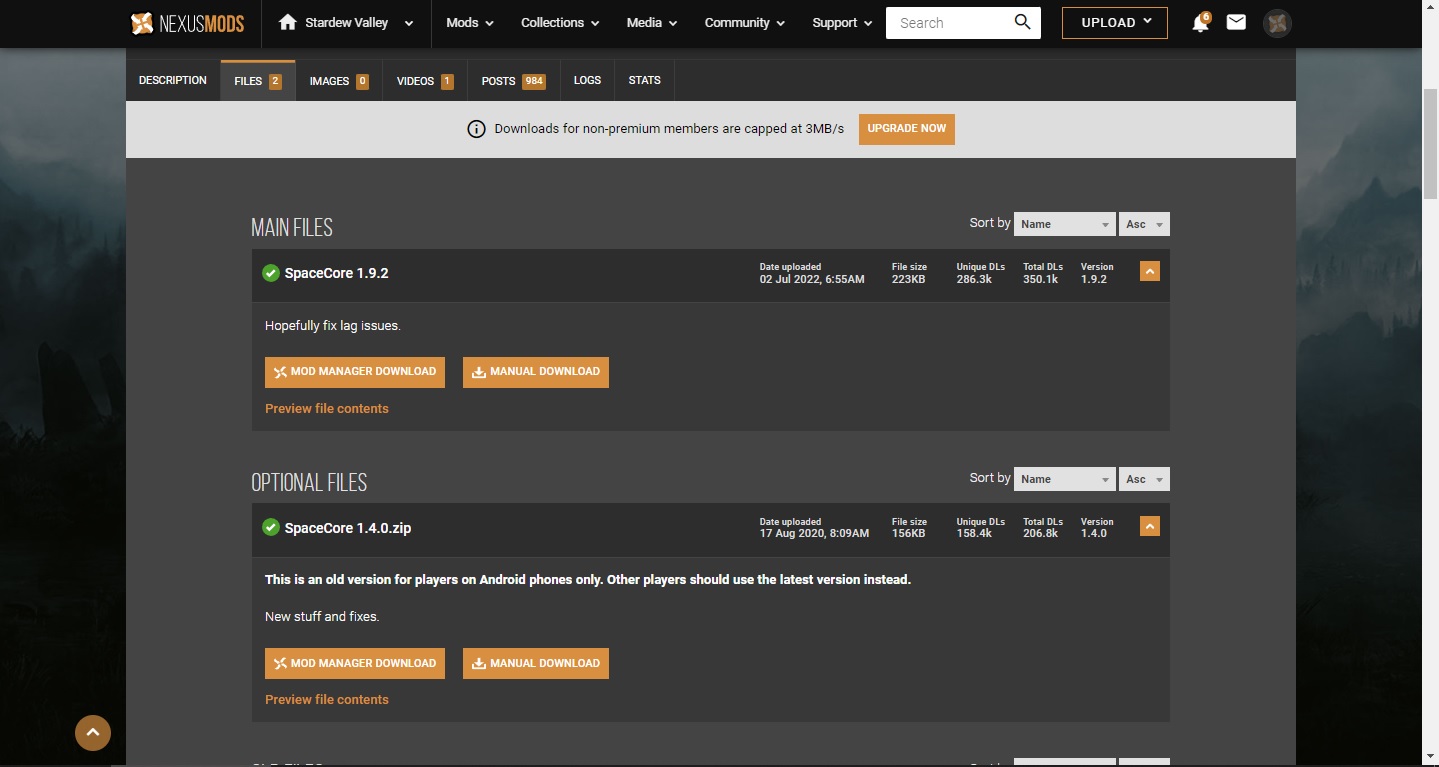The height and width of the screenshot is (767, 1439).
Task: Click the scrollbar down arrow
Action: click(1430, 757)
